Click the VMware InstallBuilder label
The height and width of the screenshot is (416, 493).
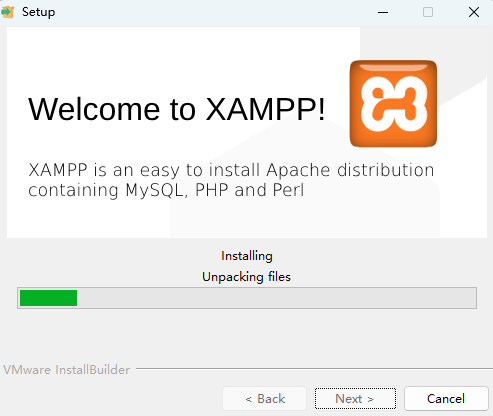(66, 370)
